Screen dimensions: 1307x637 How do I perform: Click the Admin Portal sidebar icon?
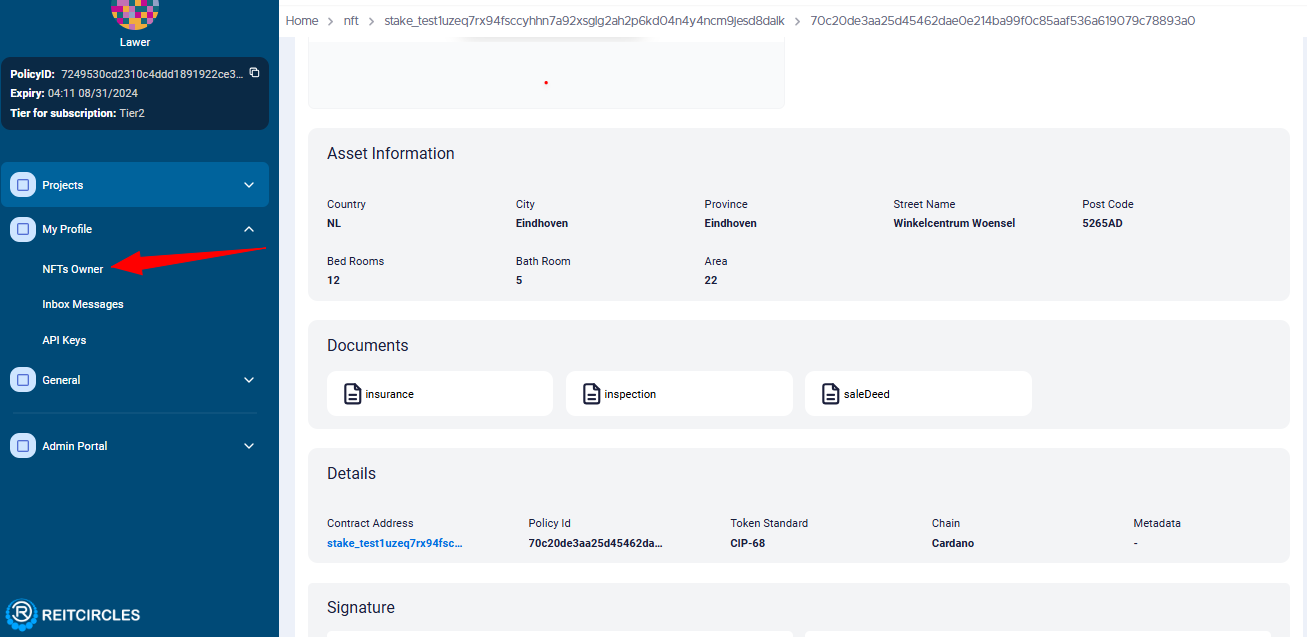[23, 446]
